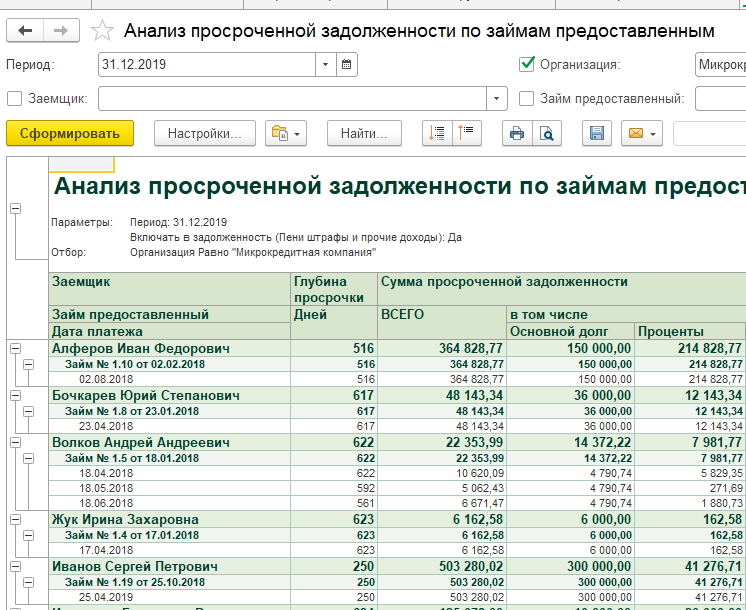Screen dimensions: 746x610
Task: Save report with floppy disk icon
Action: coord(597,133)
